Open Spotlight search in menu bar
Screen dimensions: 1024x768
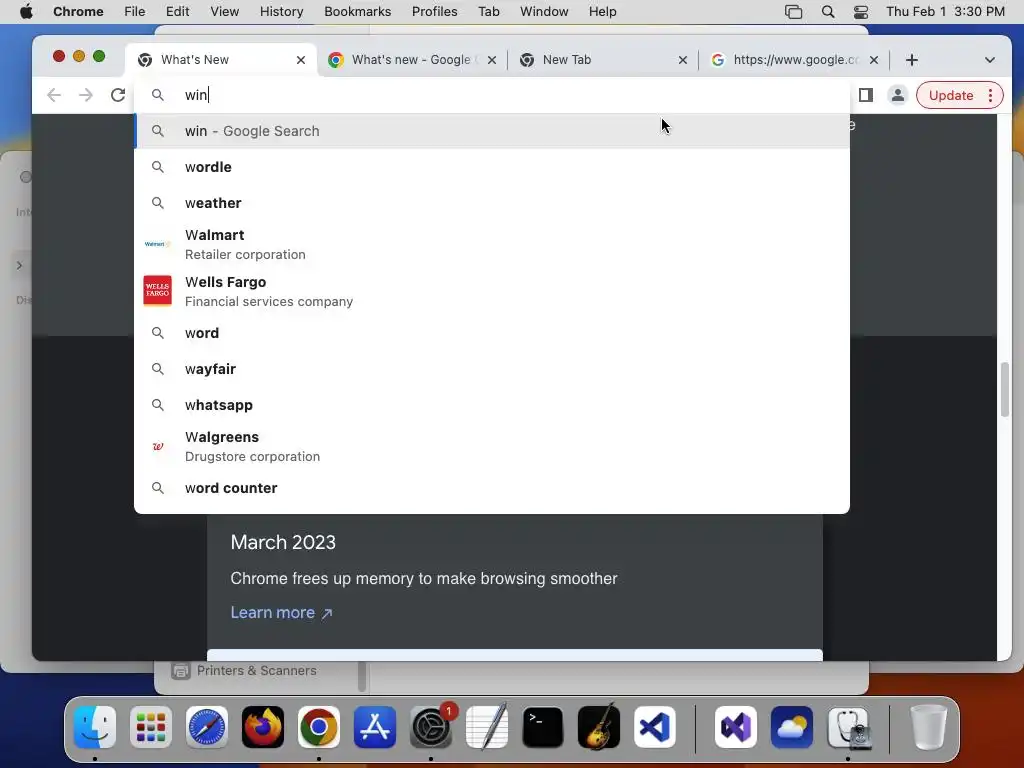828,12
